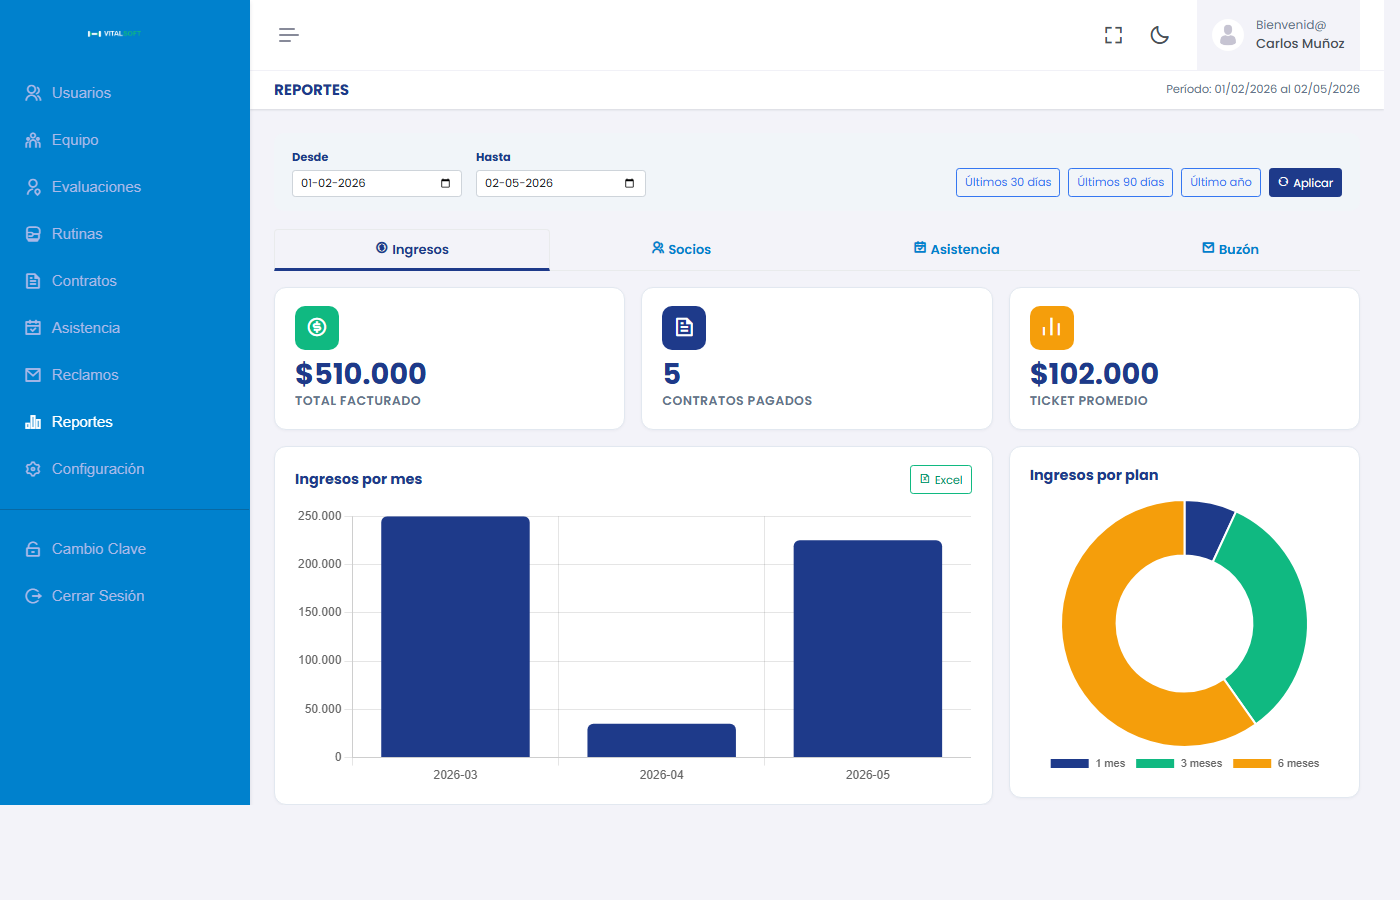Click the Asistencia calendar icon in sidebar
The image size is (1400, 900).
pyautogui.click(x=33, y=328)
